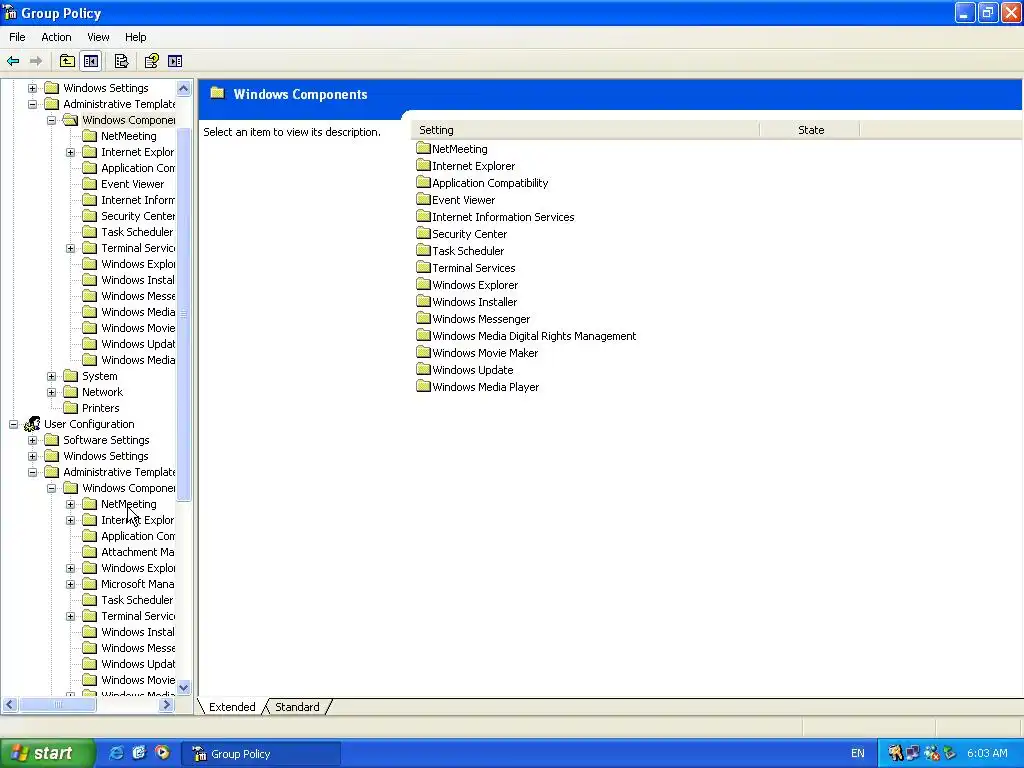The height and width of the screenshot is (768, 1024).
Task: Select Software Settings in the console tree
Action: pyautogui.click(x=106, y=440)
